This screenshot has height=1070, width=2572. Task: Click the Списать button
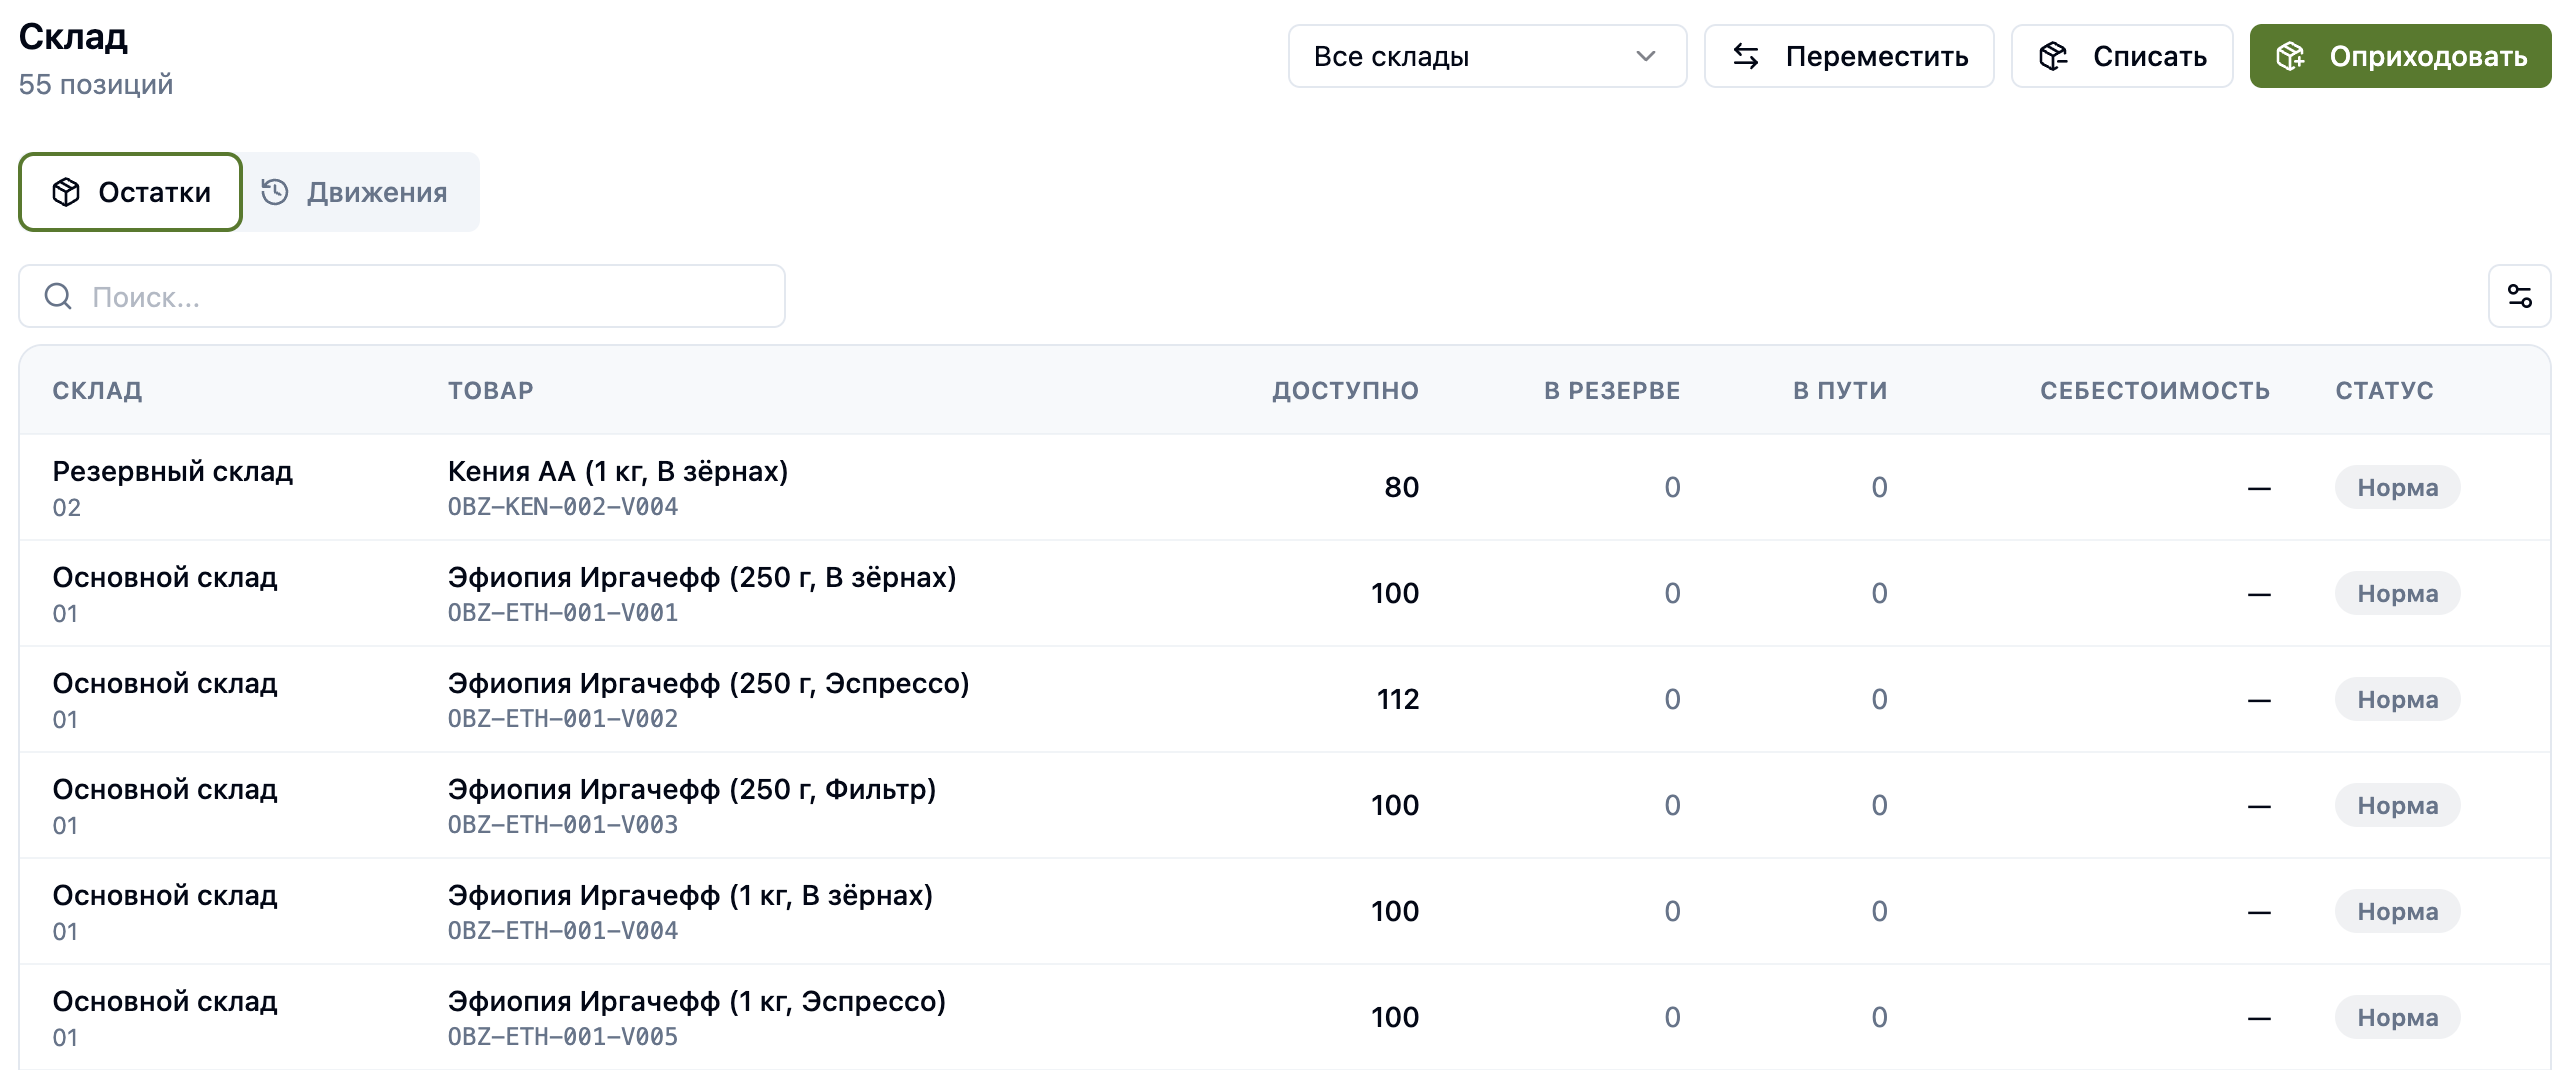pyautogui.click(x=2122, y=56)
